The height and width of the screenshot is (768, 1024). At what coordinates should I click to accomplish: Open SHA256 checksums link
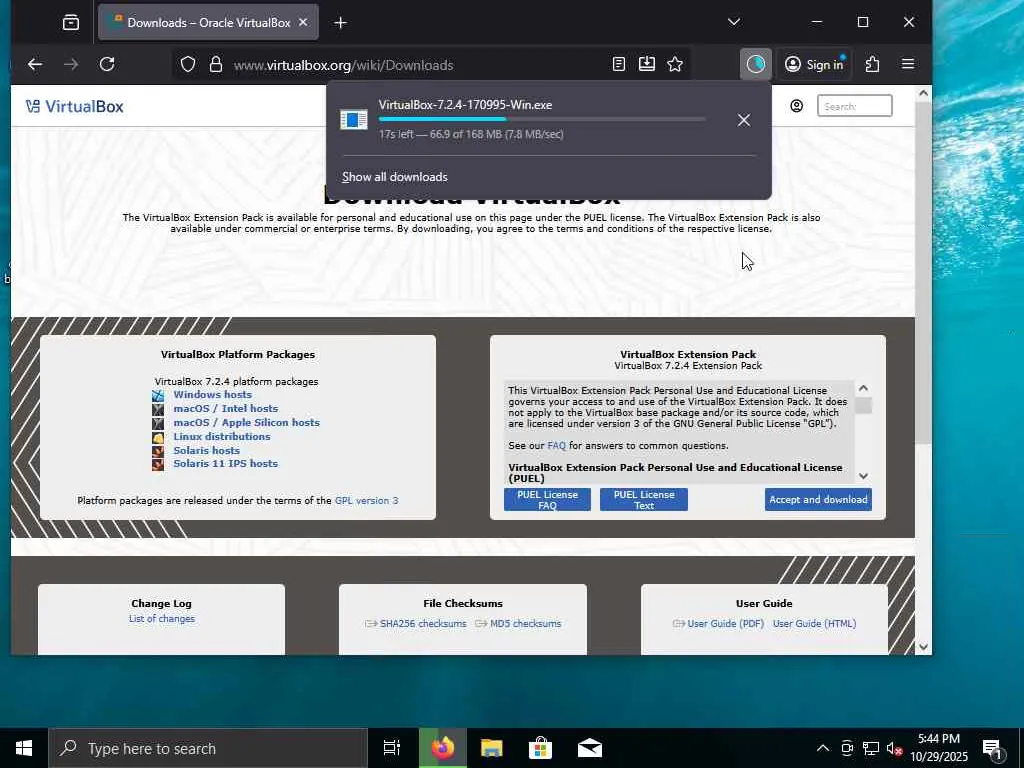coord(423,624)
